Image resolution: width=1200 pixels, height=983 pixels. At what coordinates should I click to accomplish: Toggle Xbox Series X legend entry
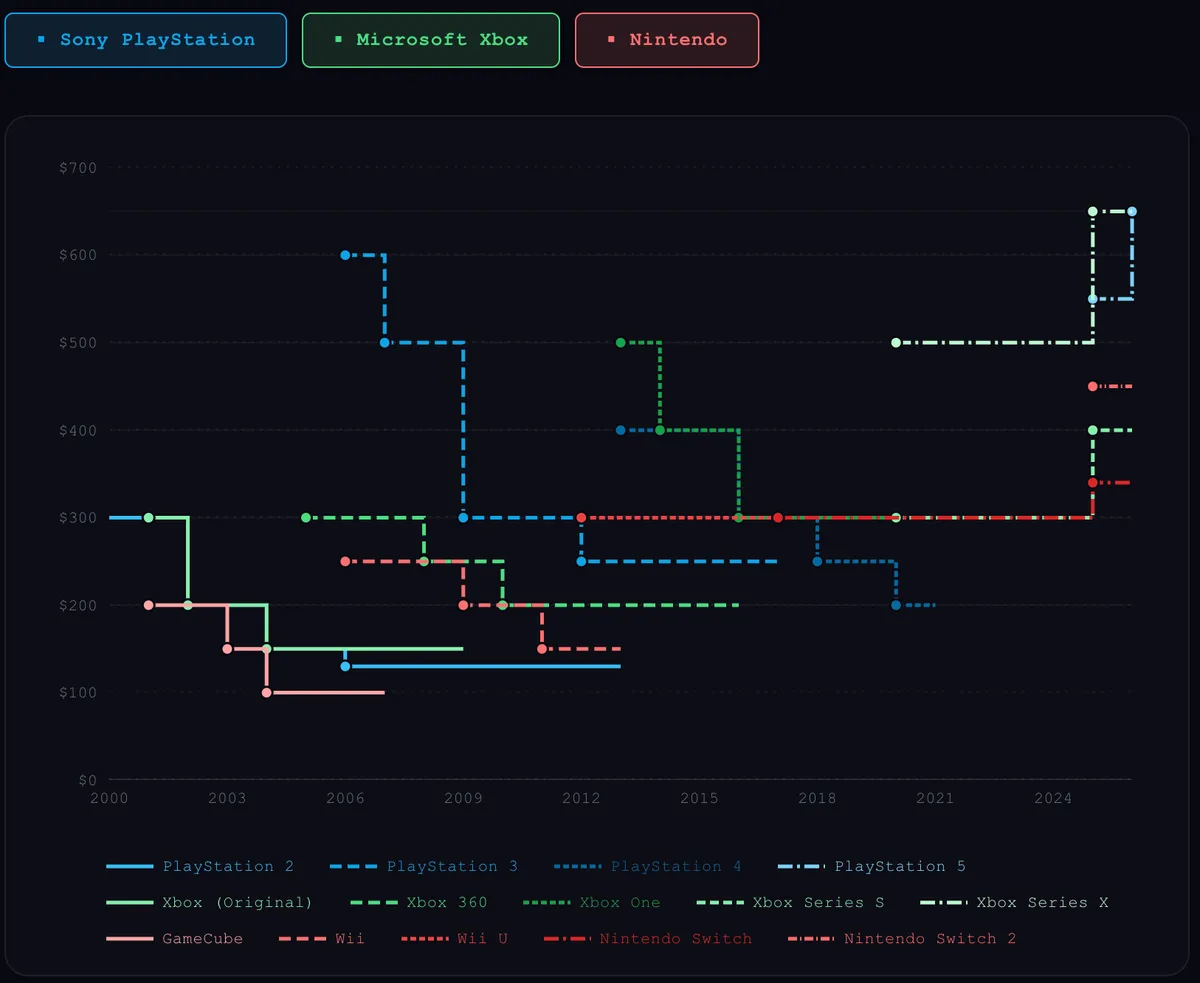click(1015, 902)
